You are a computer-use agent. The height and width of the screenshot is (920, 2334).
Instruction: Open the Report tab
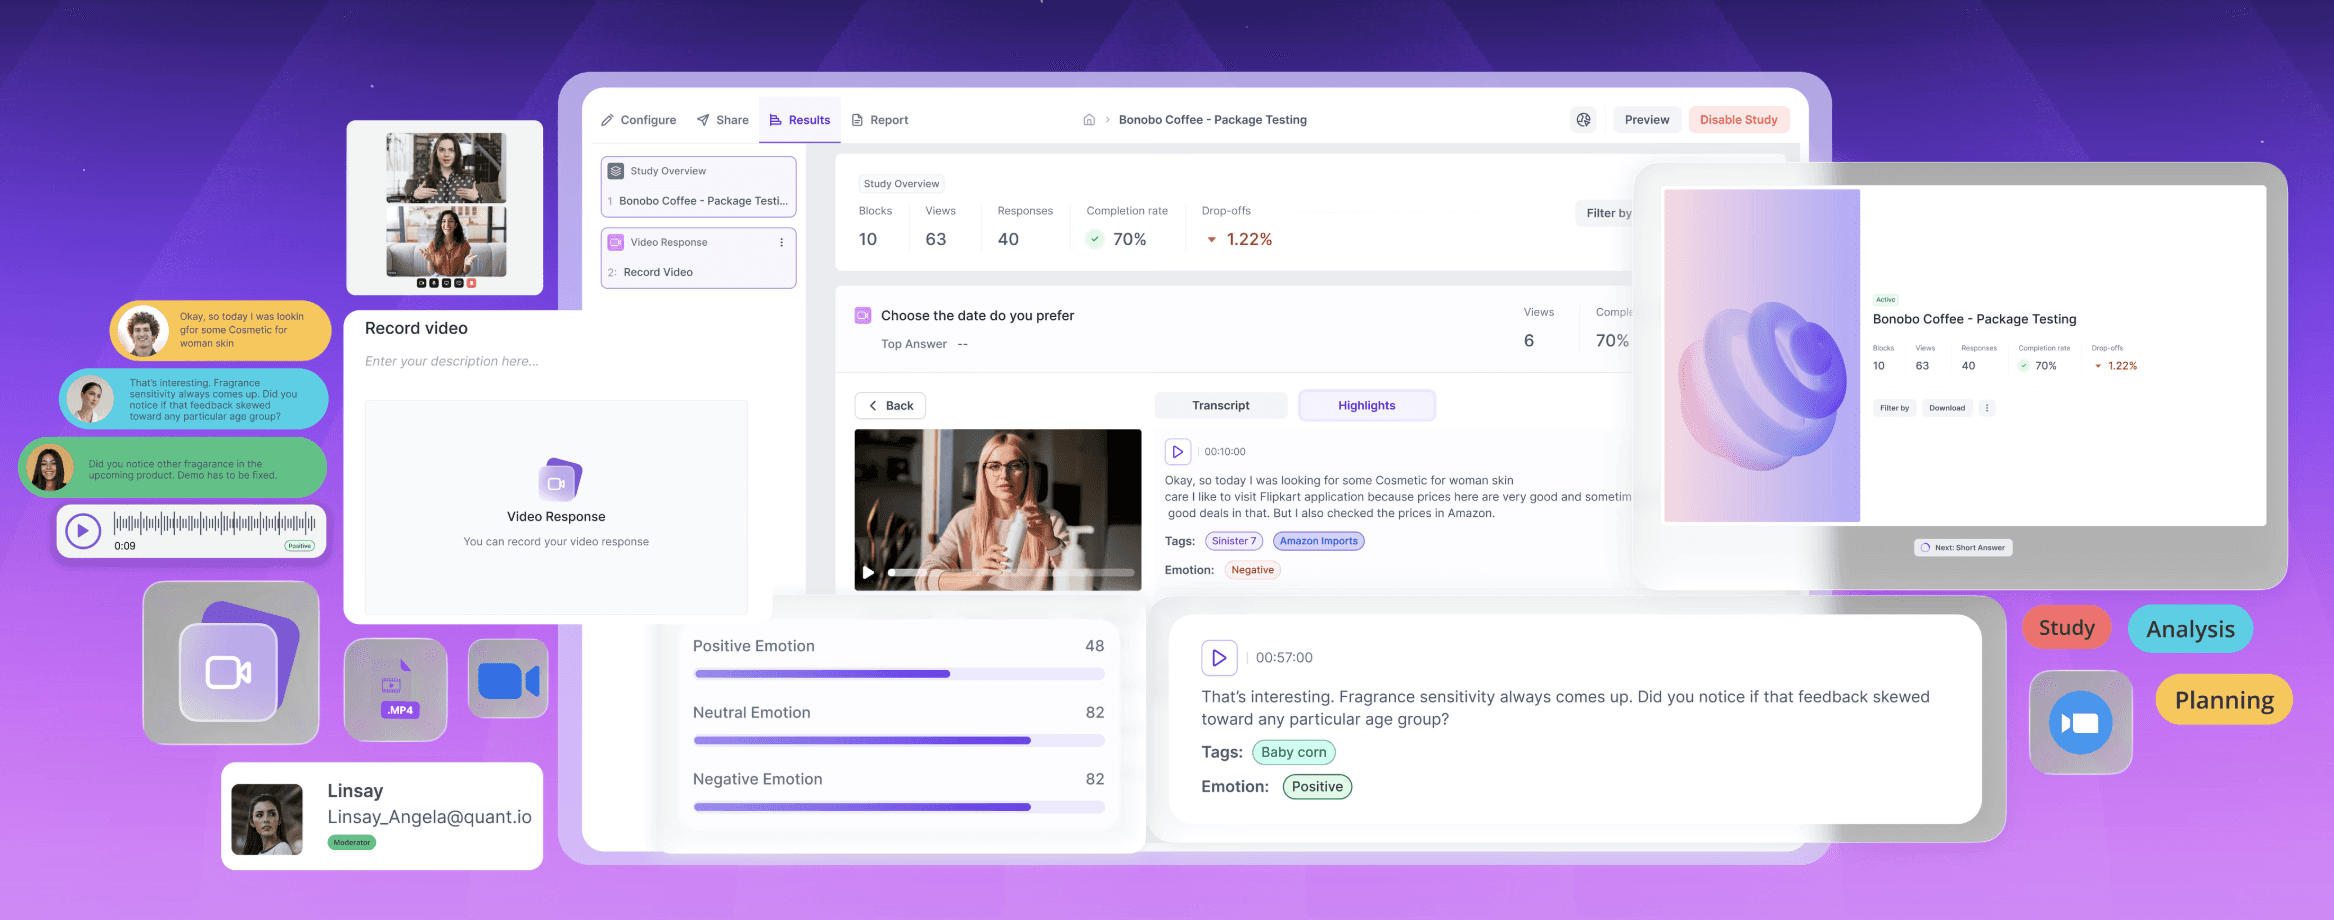pos(880,119)
